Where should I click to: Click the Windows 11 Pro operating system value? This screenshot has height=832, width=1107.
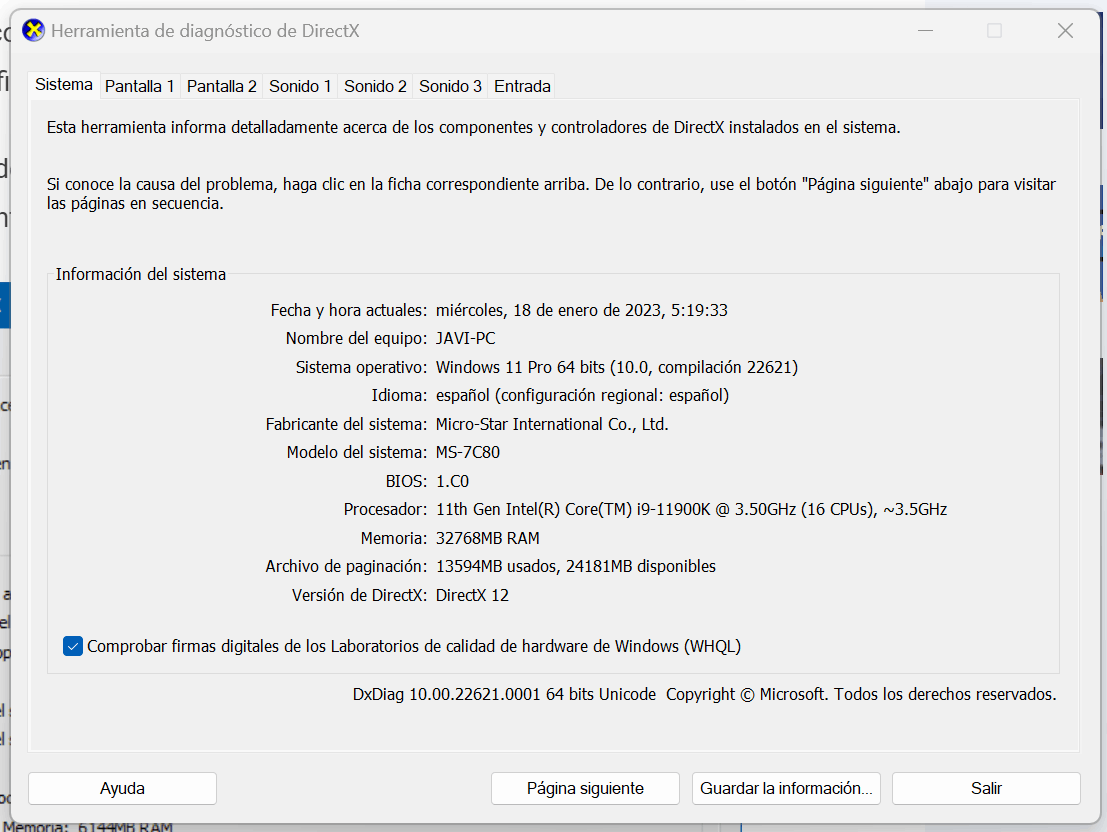click(x=616, y=367)
